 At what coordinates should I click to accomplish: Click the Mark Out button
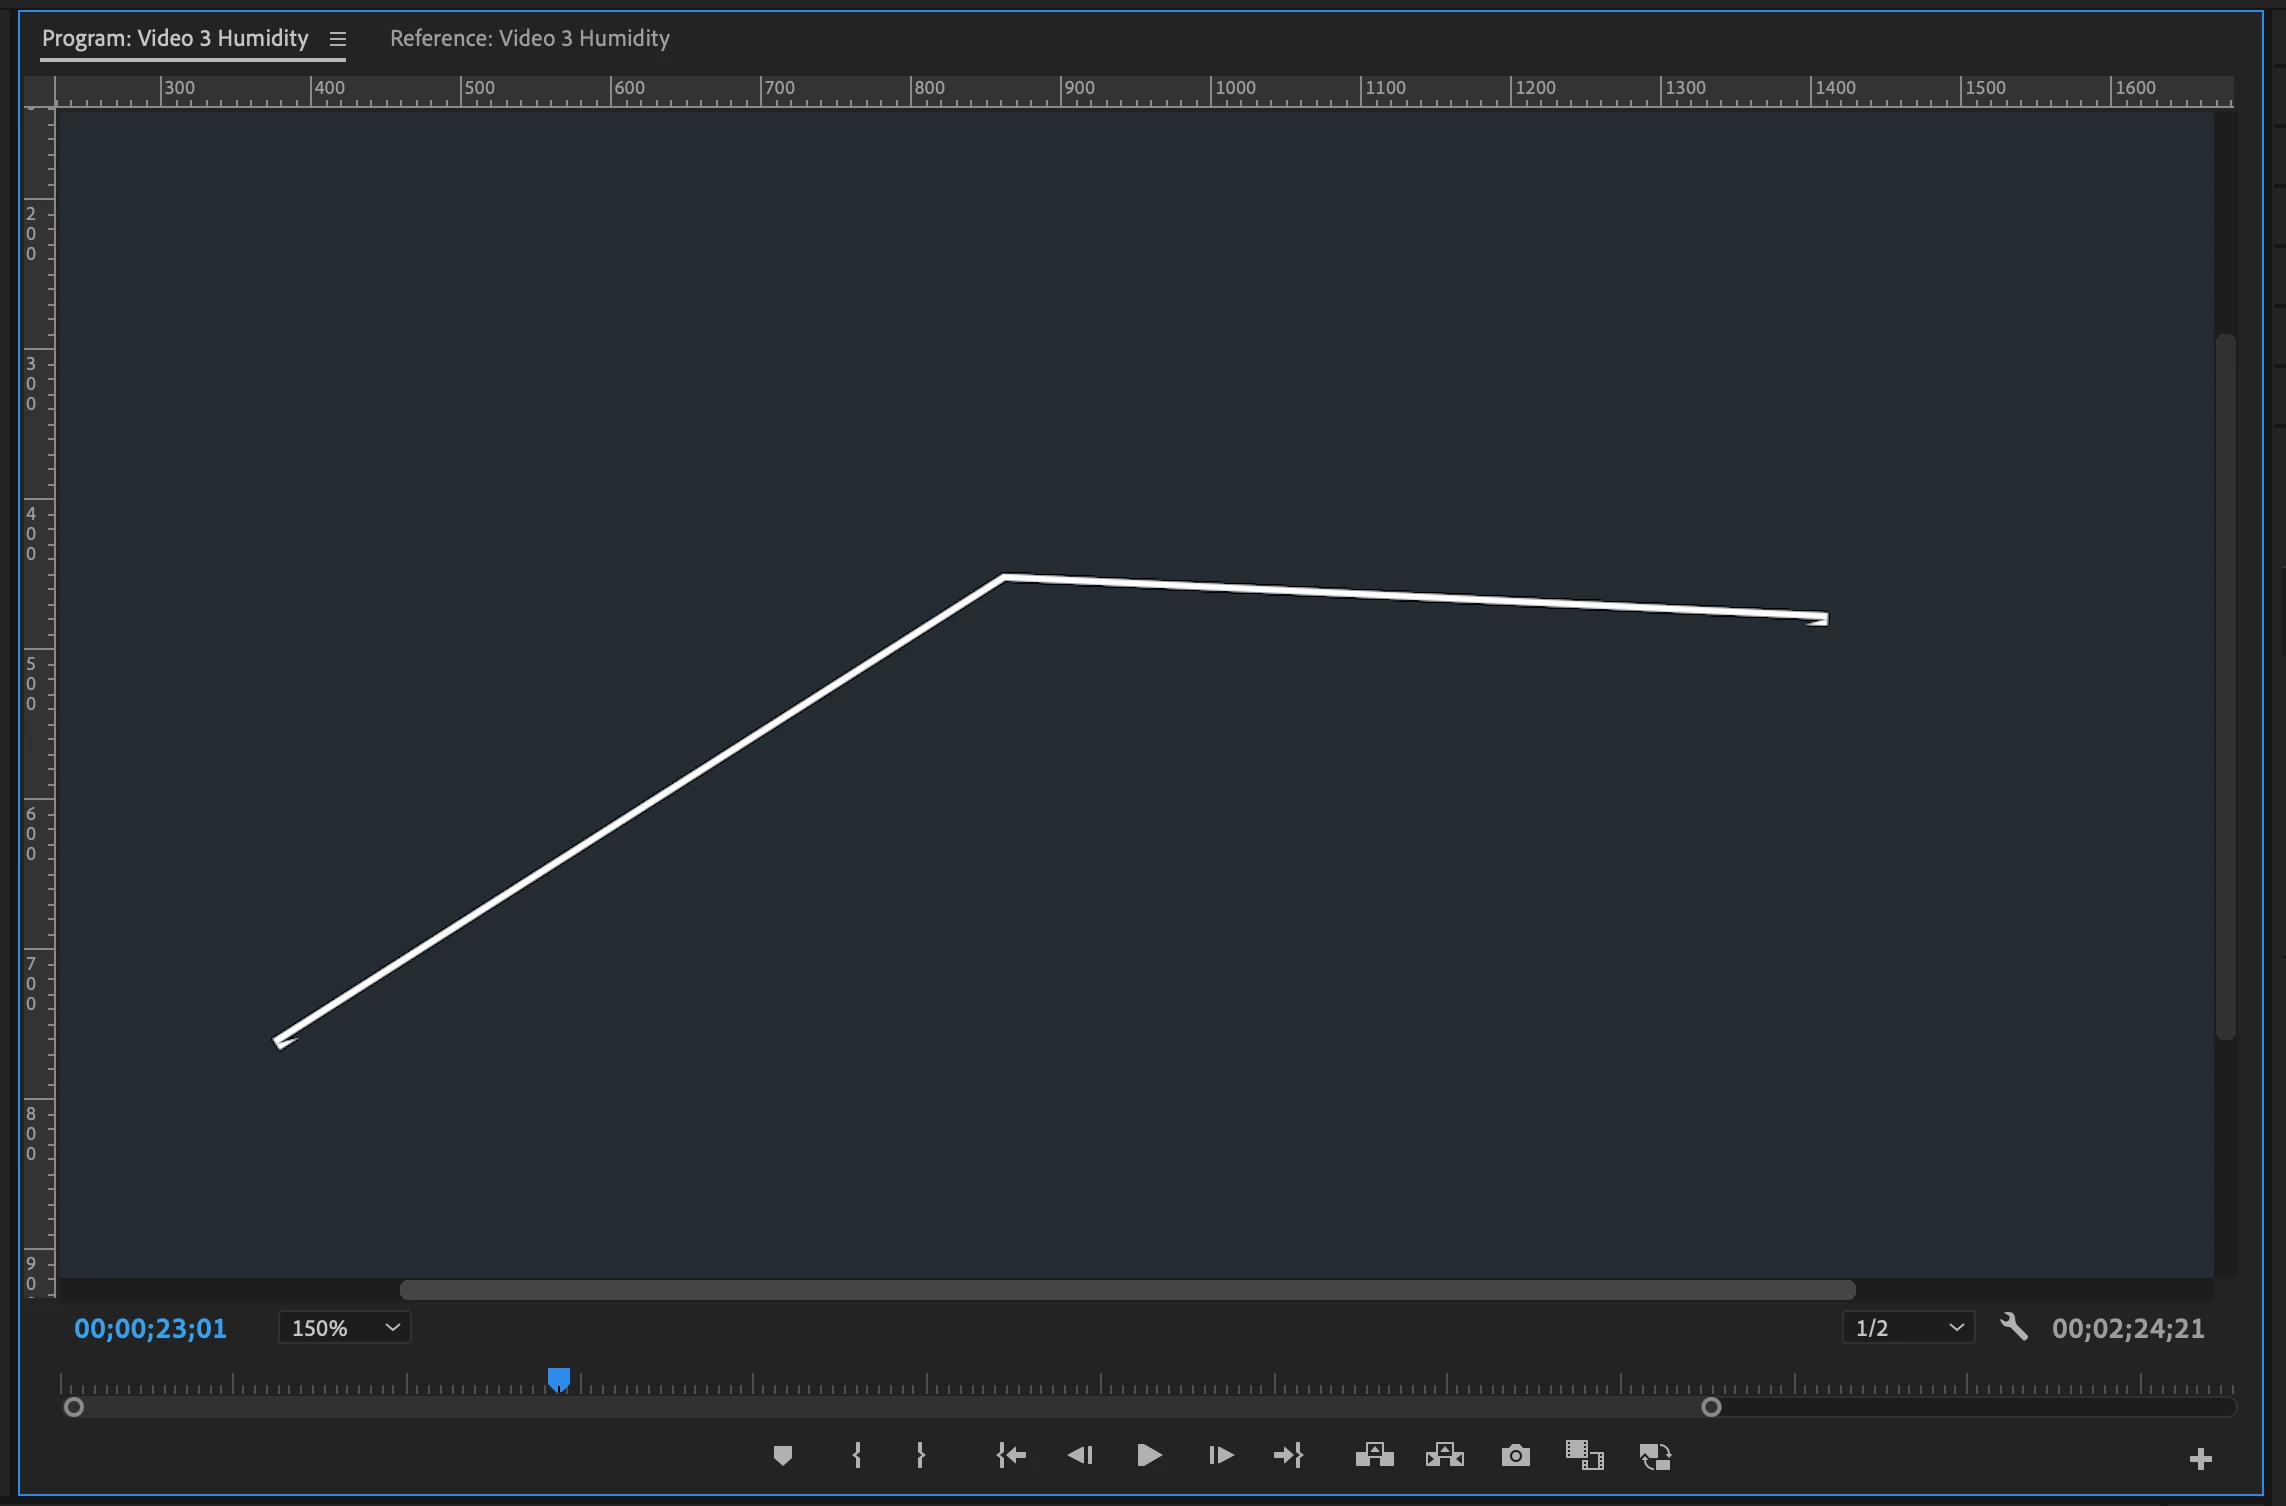pyautogui.click(x=920, y=1455)
